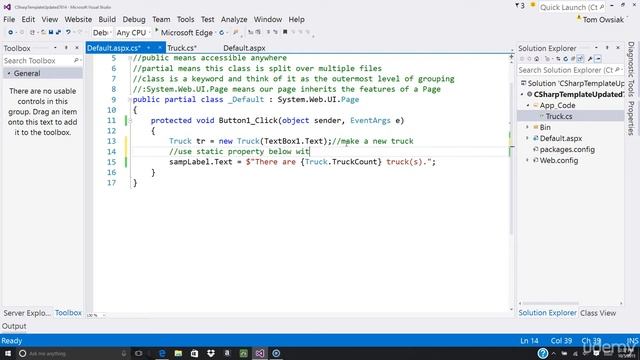Open Dropbox from the taskbar
Image resolution: width=640 pixels, height=360 pixels.
211,353
